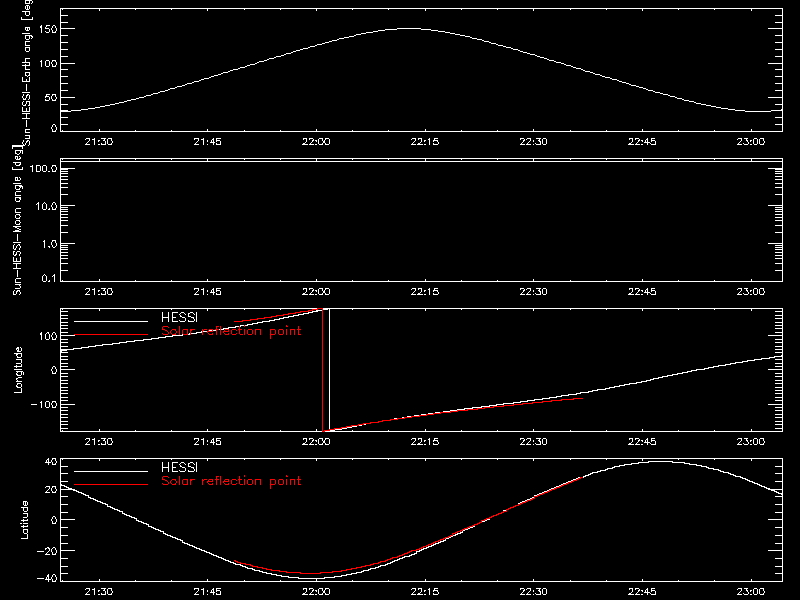Image resolution: width=800 pixels, height=600 pixels.
Task: Click the Longitude axis title
Action: click(x=18, y=370)
